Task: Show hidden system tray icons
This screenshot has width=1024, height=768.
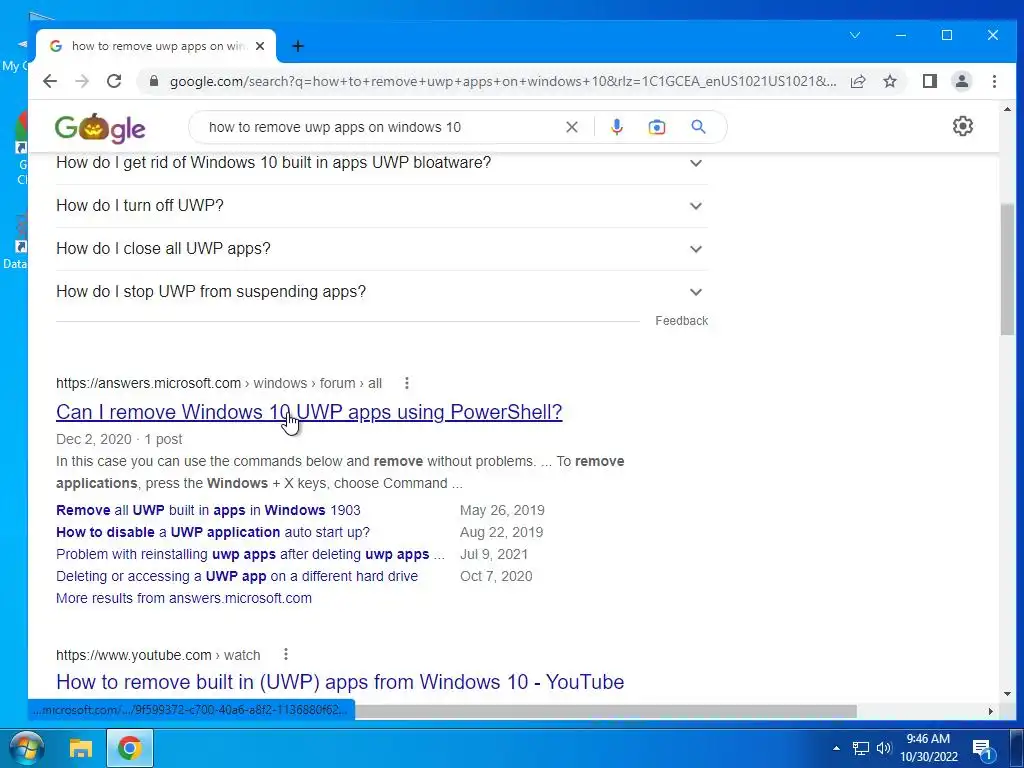Action: pos(836,748)
